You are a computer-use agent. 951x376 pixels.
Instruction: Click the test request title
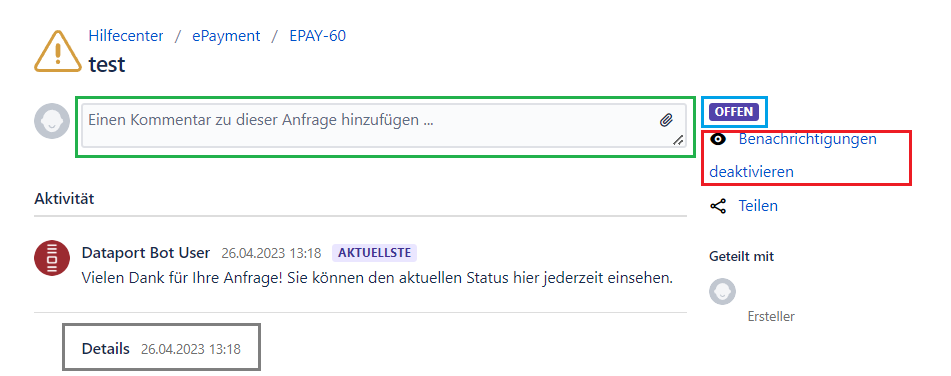click(x=107, y=64)
